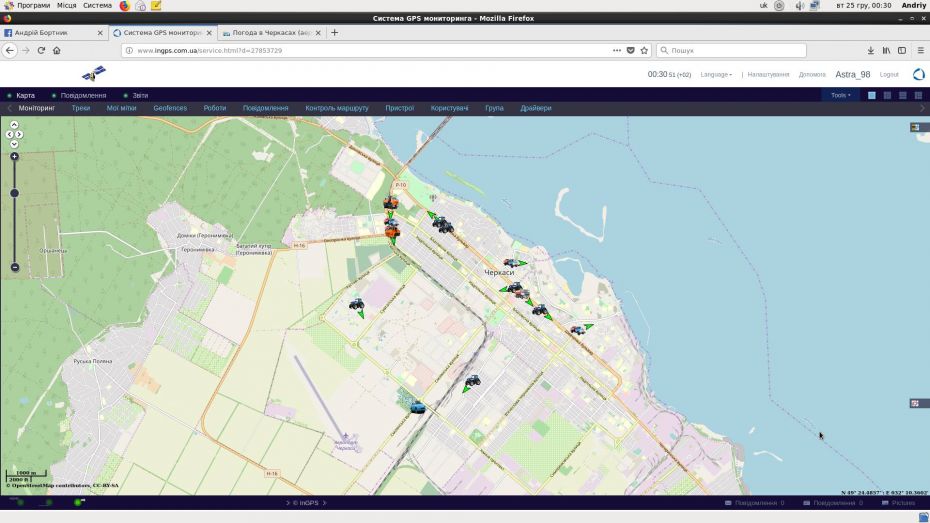The image size is (930, 523).
Task: Open the Geofences tab
Action: tap(170, 109)
